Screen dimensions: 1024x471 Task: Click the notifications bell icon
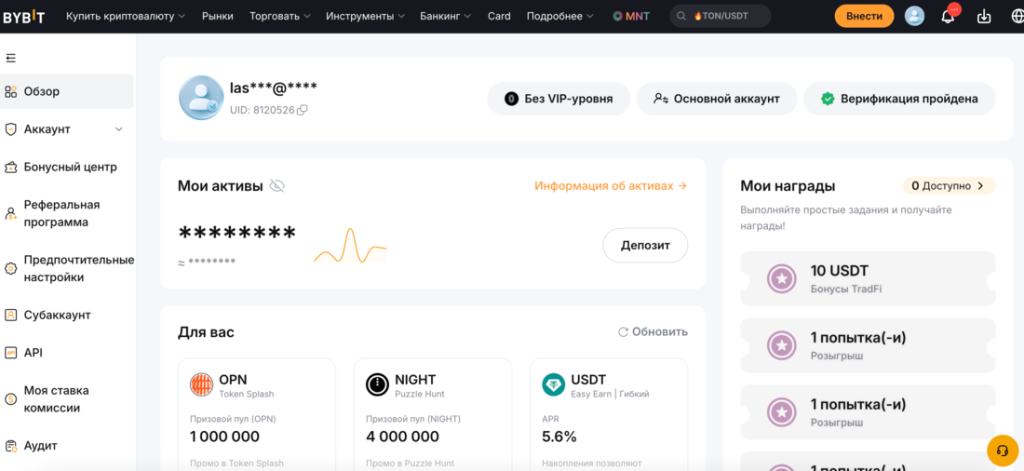click(948, 16)
